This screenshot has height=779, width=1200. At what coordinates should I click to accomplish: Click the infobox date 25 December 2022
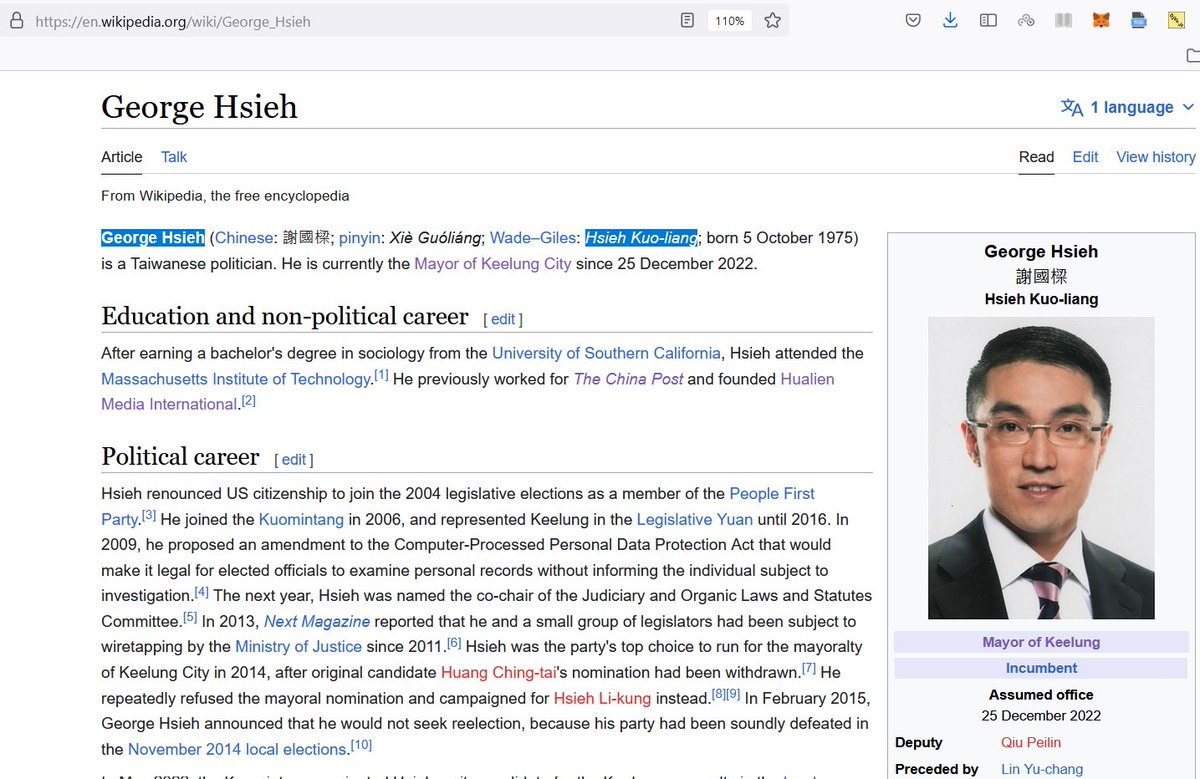(1041, 716)
